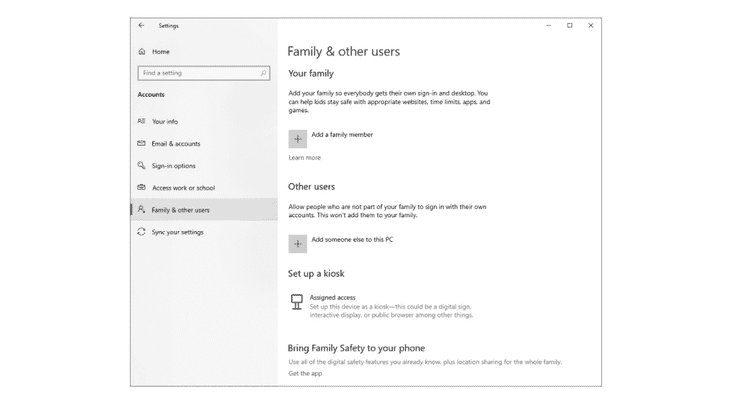Viewport: 750px width, 411px height.
Task: Select Family & other users in sidebar
Action: click(x=204, y=210)
